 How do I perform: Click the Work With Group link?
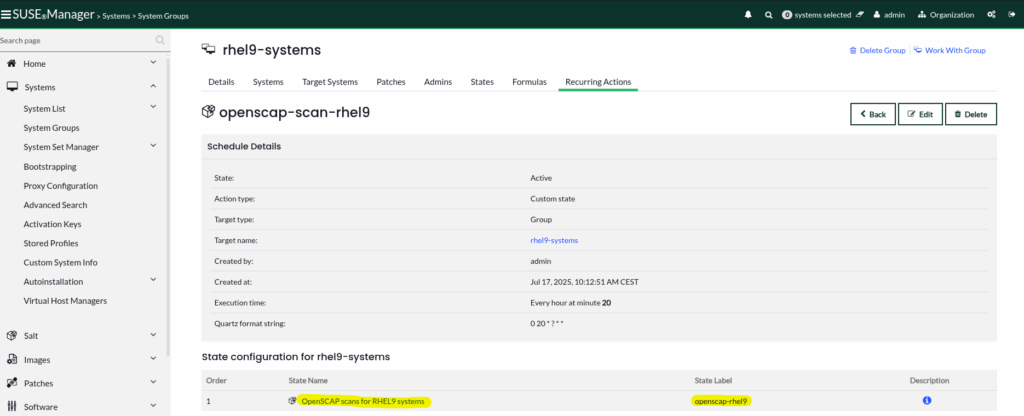950,50
